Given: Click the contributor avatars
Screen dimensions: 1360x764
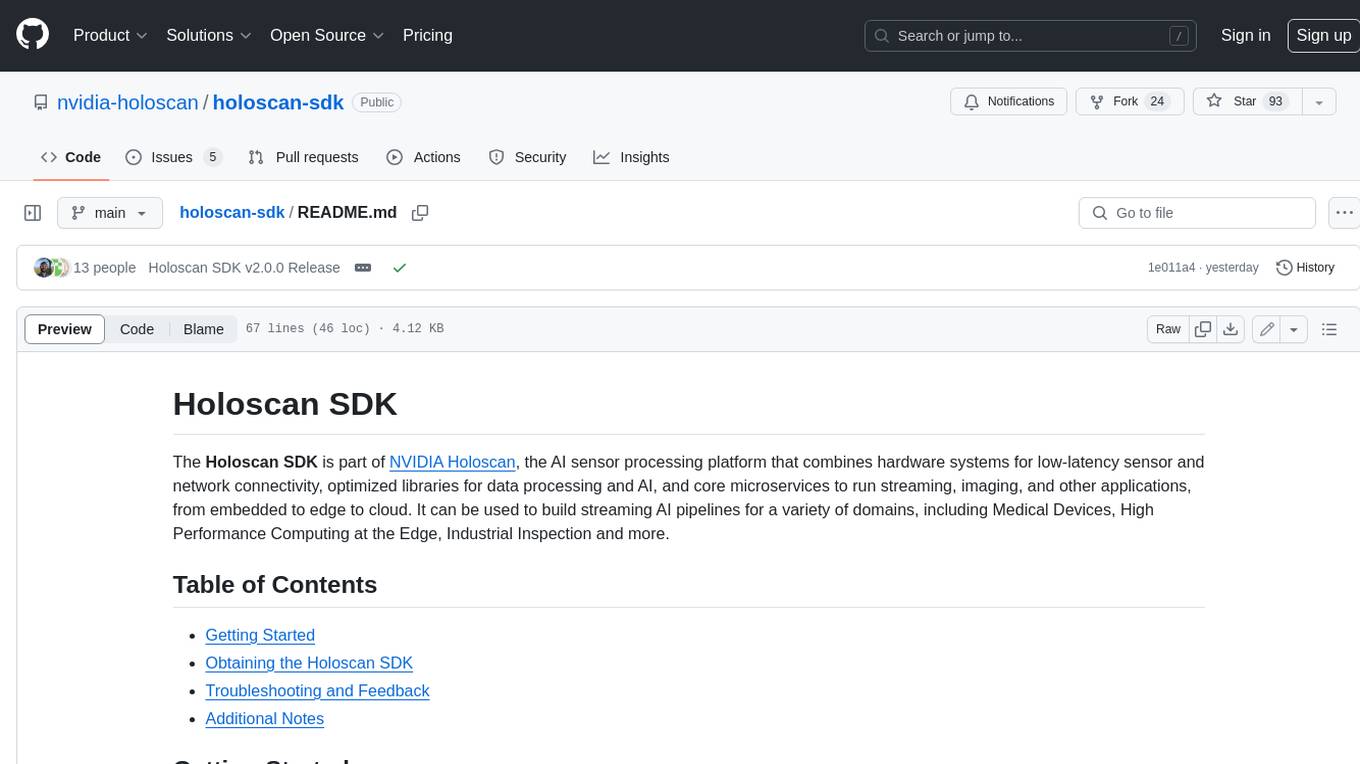Looking at the screenshot, I should 51,268.
